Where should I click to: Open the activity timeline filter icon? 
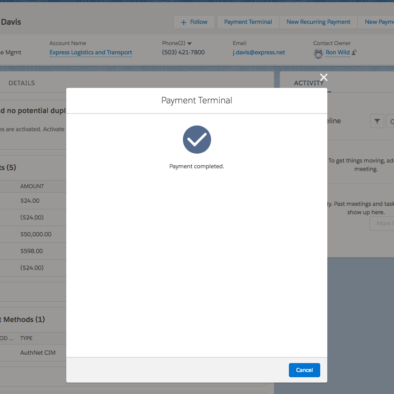click(x=377, y=121)
